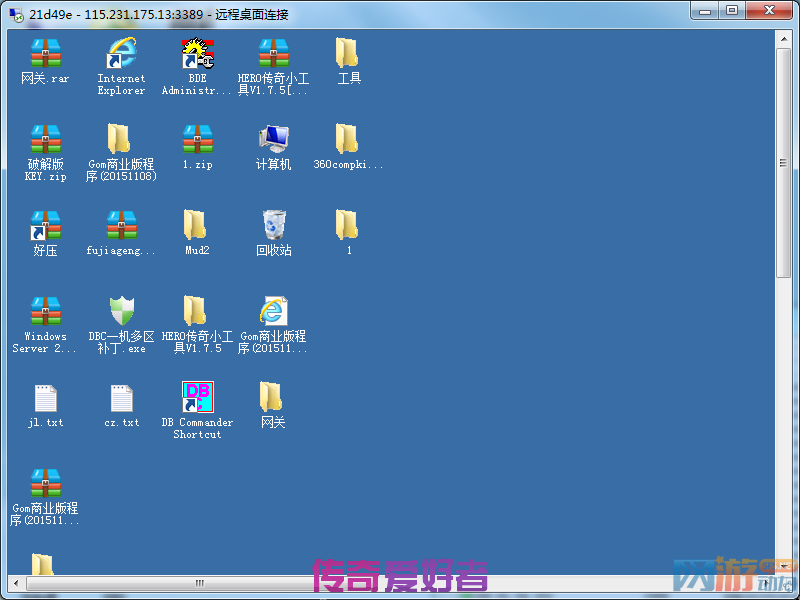Select the fujiageng archive icon

coord(121,226)
